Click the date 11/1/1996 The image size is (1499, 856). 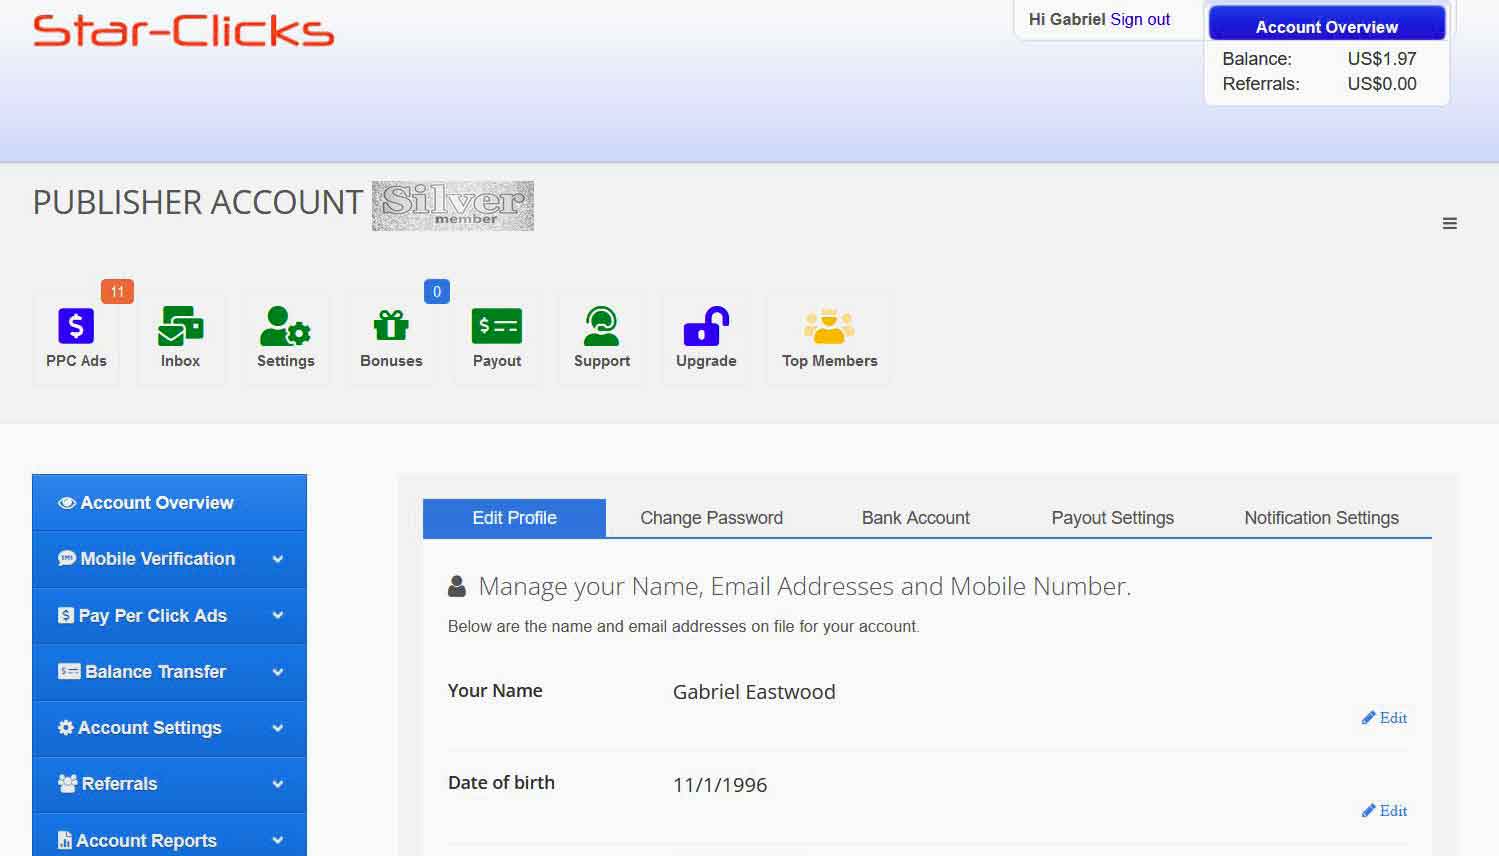click(x=720, y=785)
